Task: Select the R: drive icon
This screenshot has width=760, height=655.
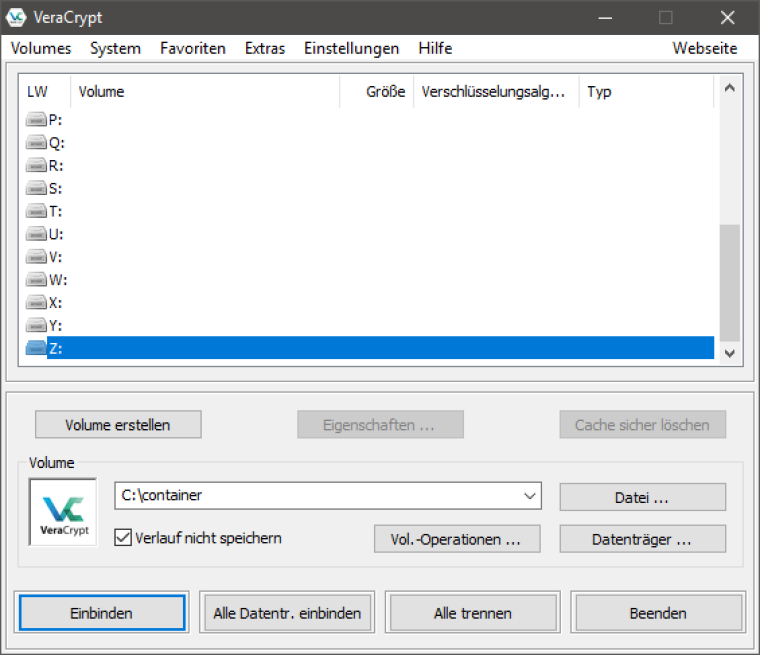Action: 36,165
